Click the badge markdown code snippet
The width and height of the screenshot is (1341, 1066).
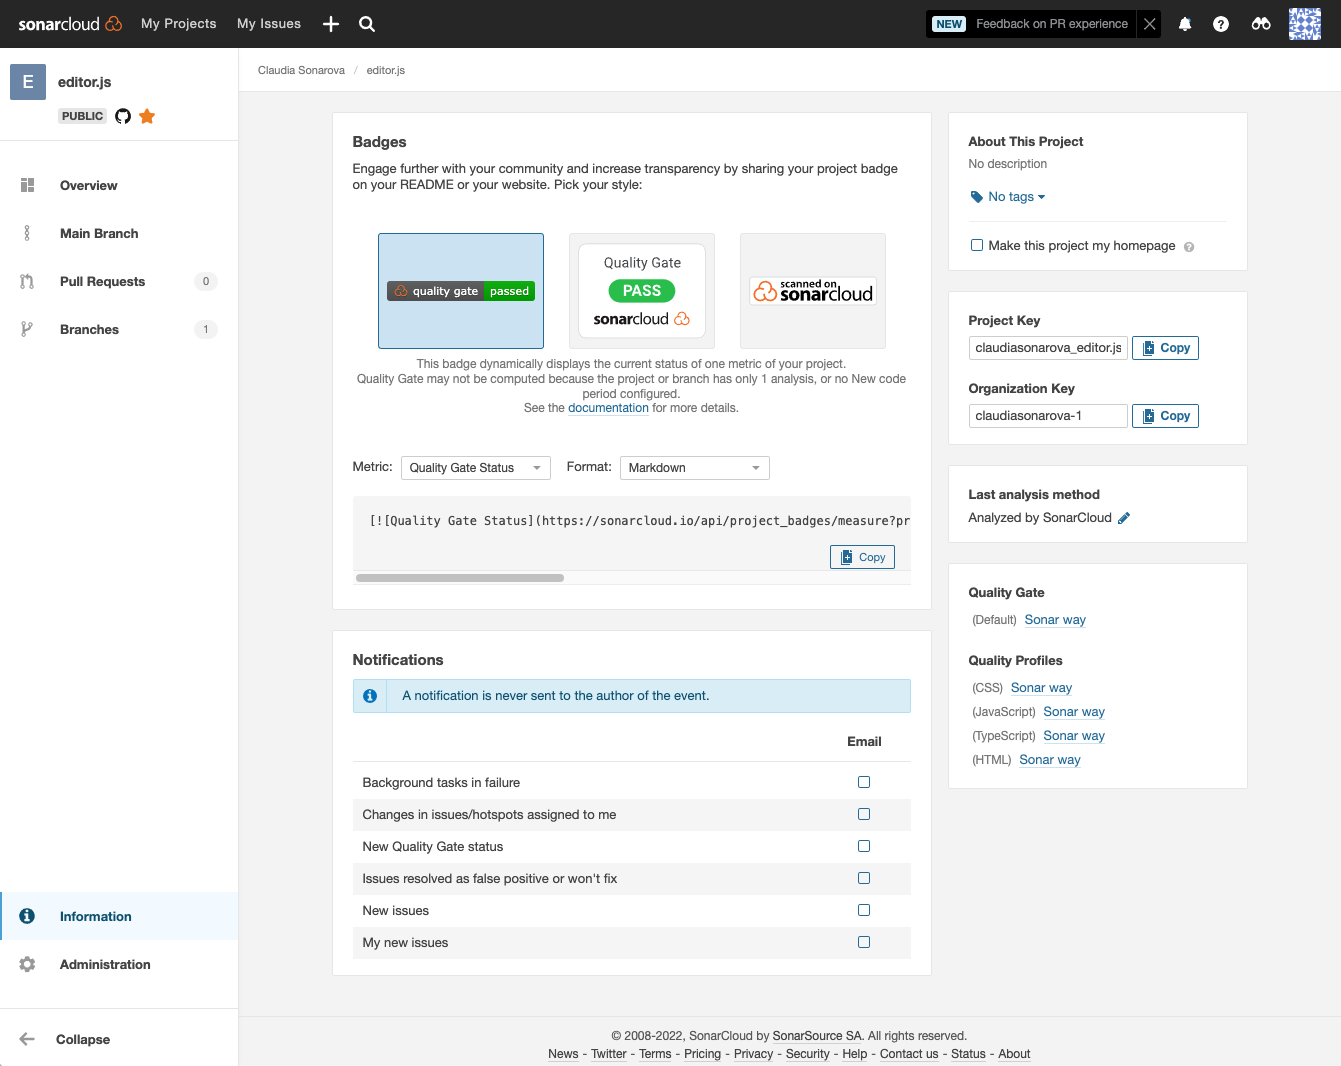pyautogui.click(x=640, y=521)
